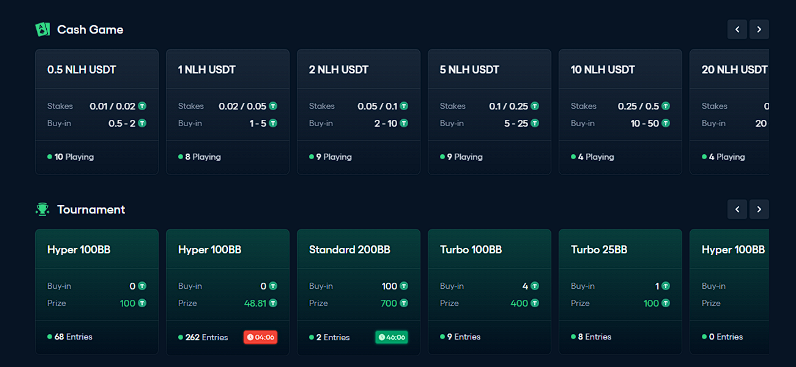Click USDT icon beside 5 - 25 buy-in
The height and width of the screenshot is (367, 796).
[x=535, y=123]
